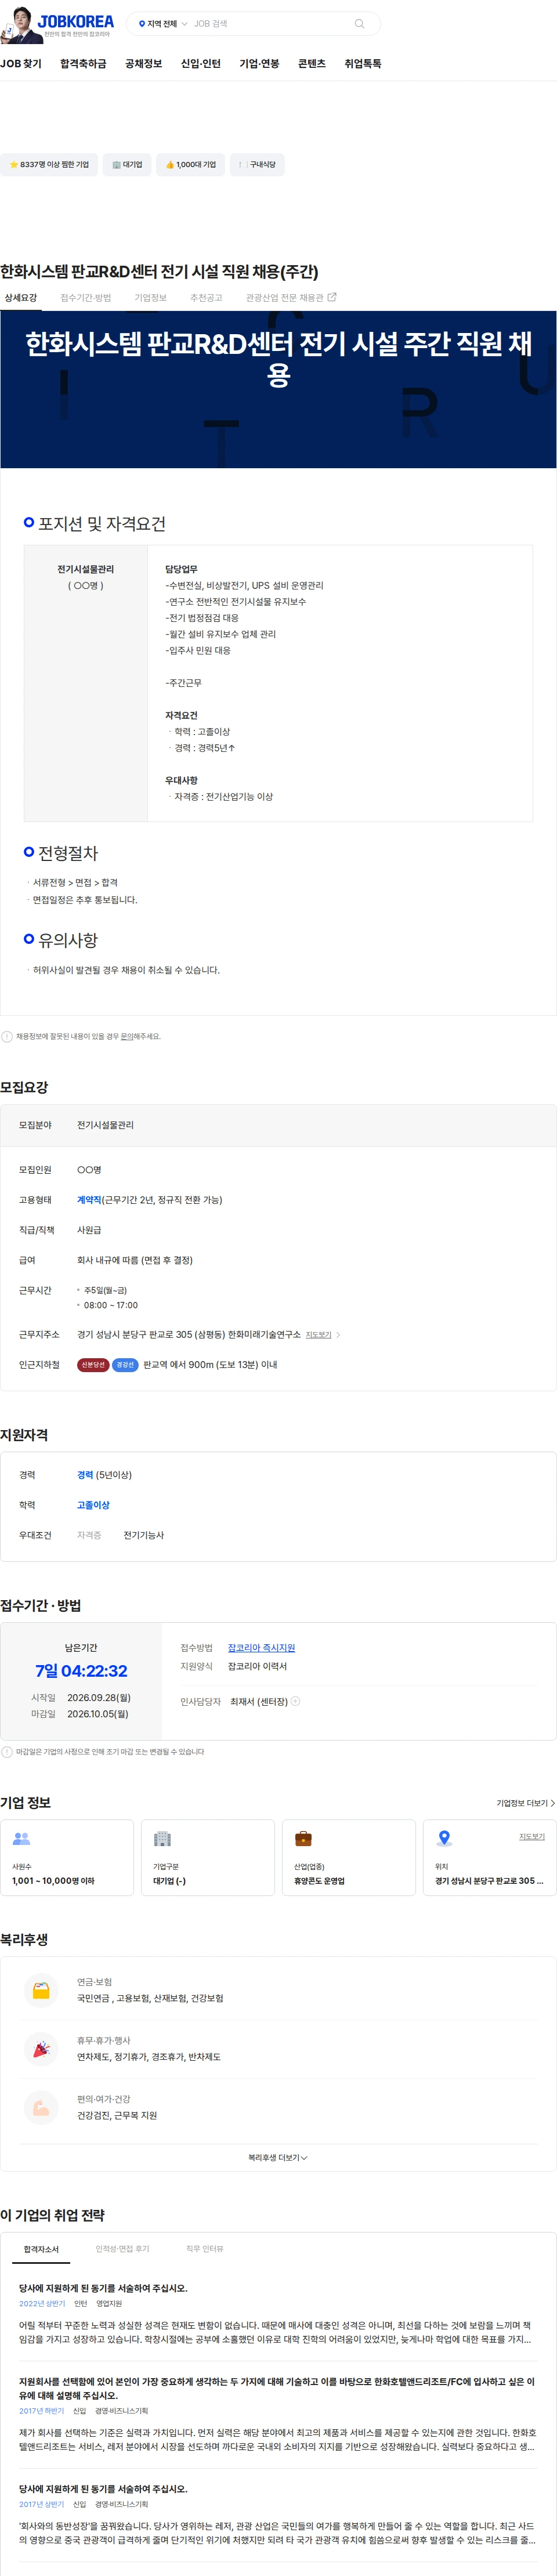Open the 기업정보 더보기 link
Viewport: 557px width, 2576px height.
[525, 1803]
